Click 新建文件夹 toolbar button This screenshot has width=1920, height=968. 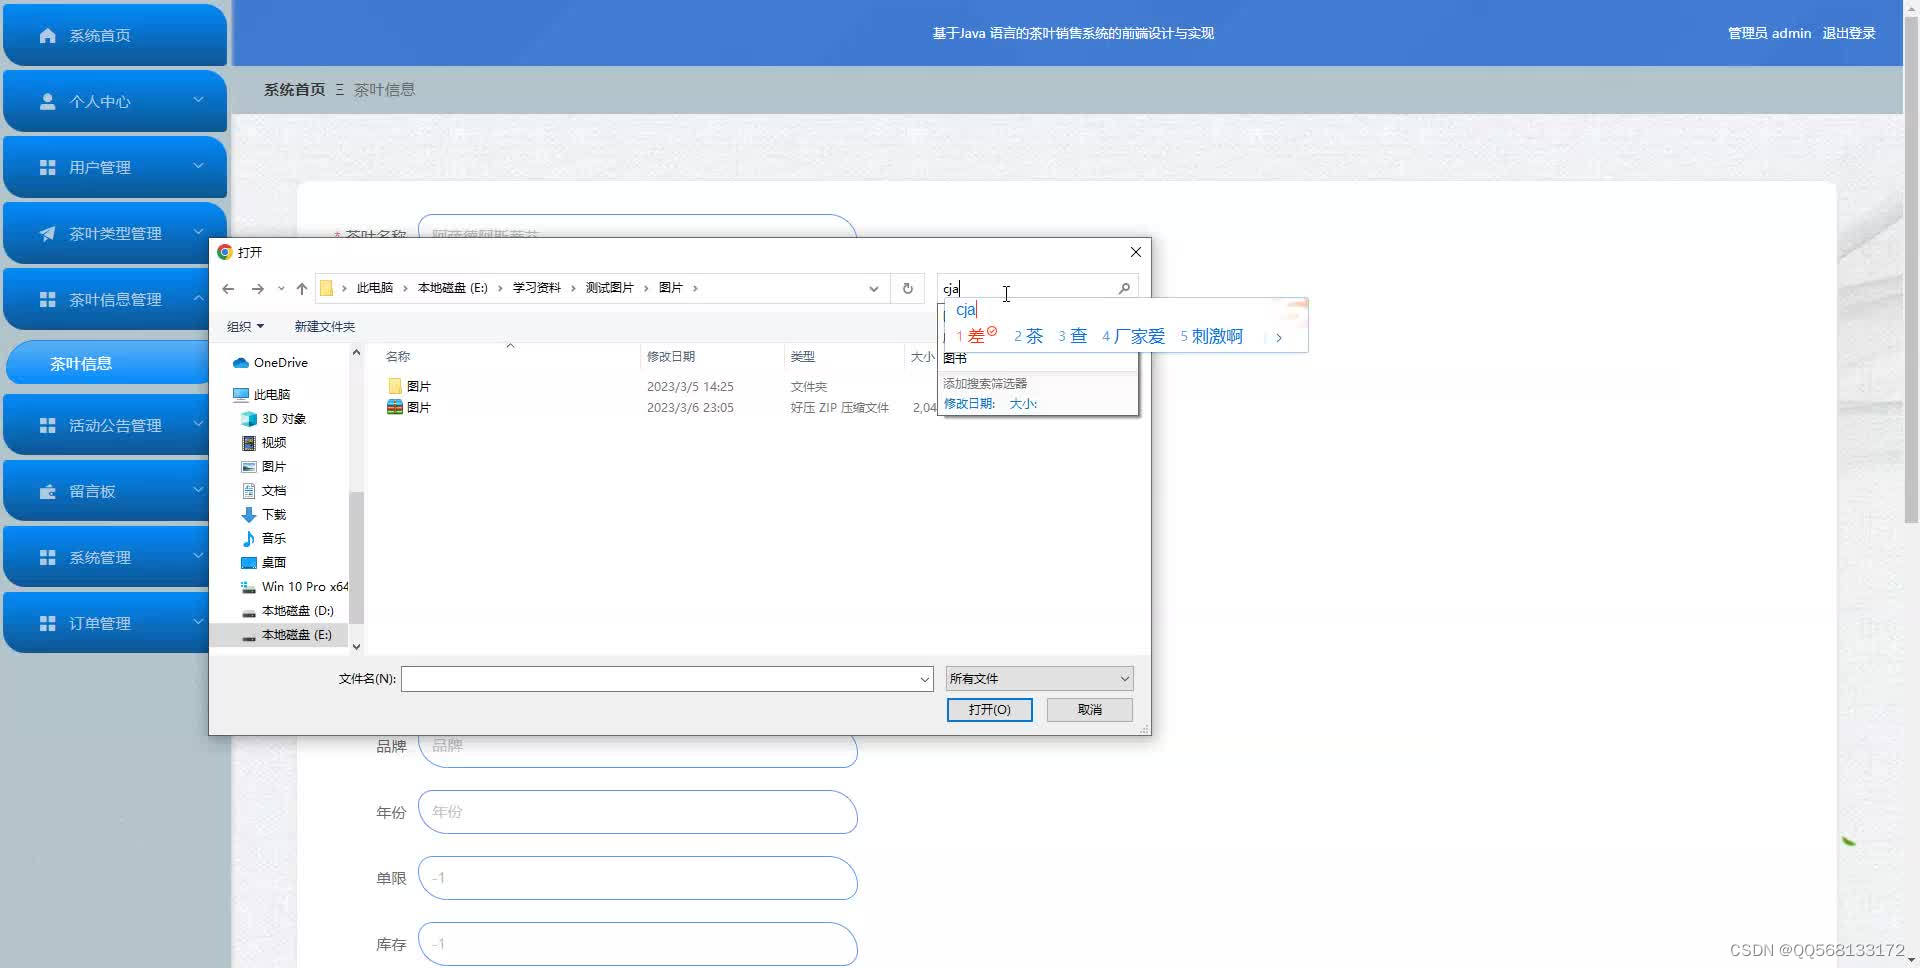[x=324, y=326]
